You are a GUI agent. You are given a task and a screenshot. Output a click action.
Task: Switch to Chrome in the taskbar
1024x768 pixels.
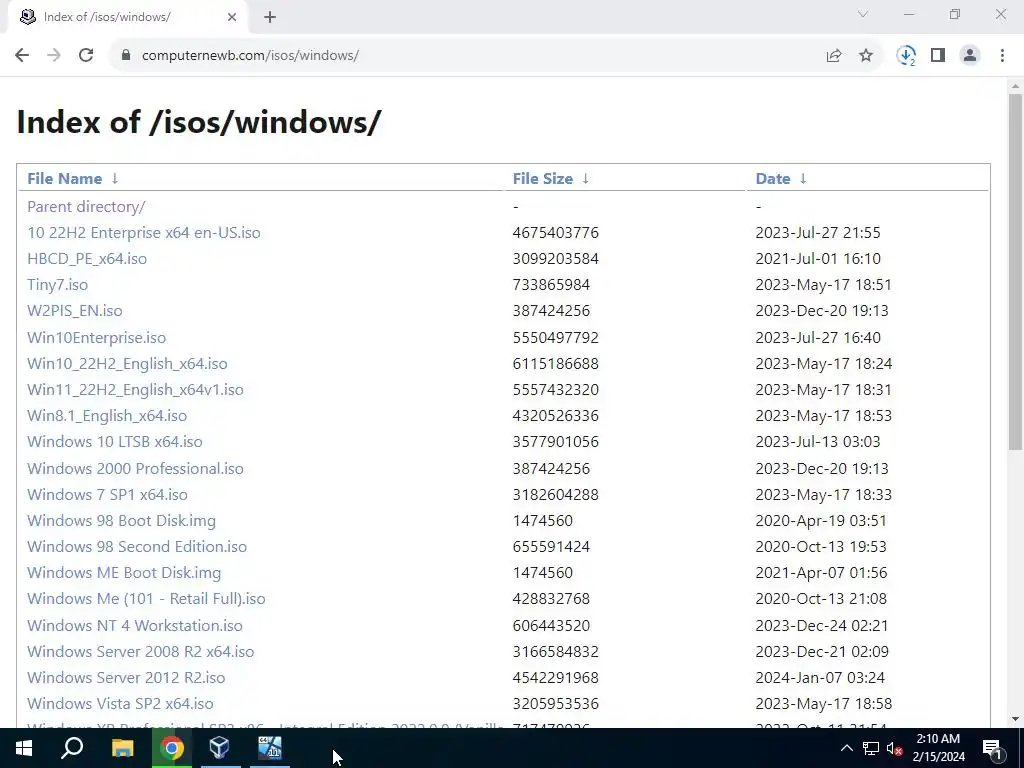point(172,748)
